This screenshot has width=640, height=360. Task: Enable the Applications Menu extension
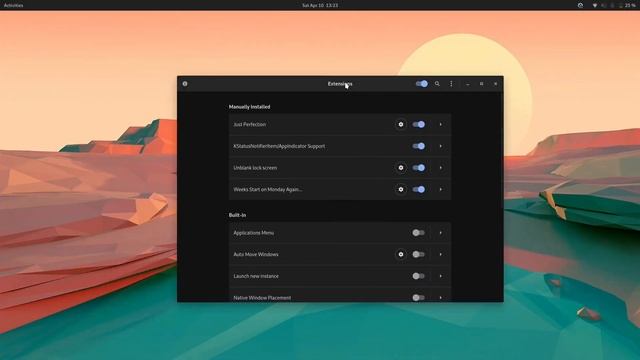(x=419, y=233)
